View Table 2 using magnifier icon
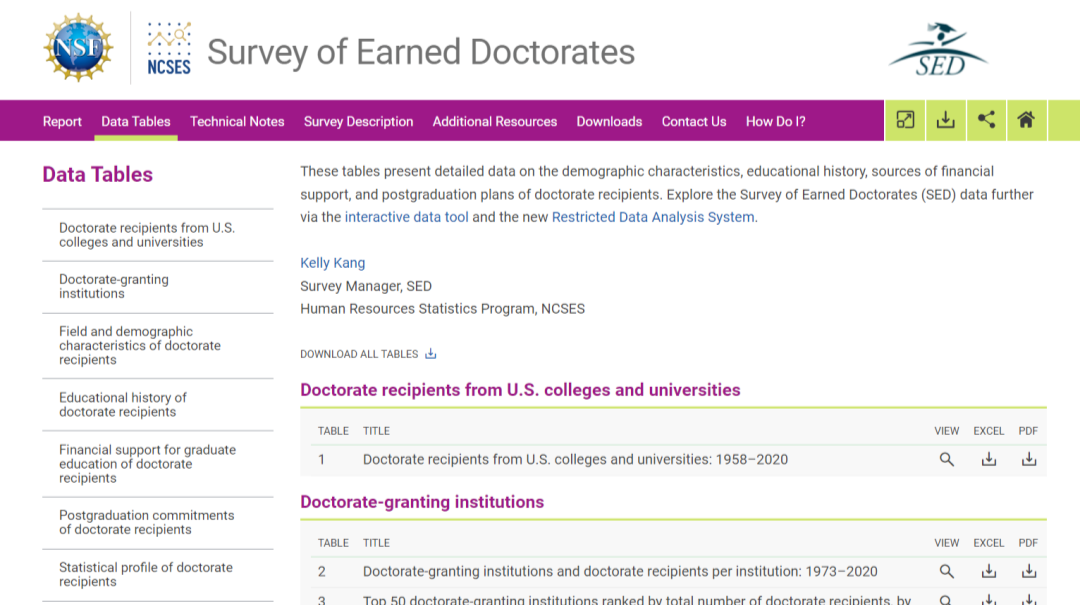1080x605 pixels. [946, 572]
